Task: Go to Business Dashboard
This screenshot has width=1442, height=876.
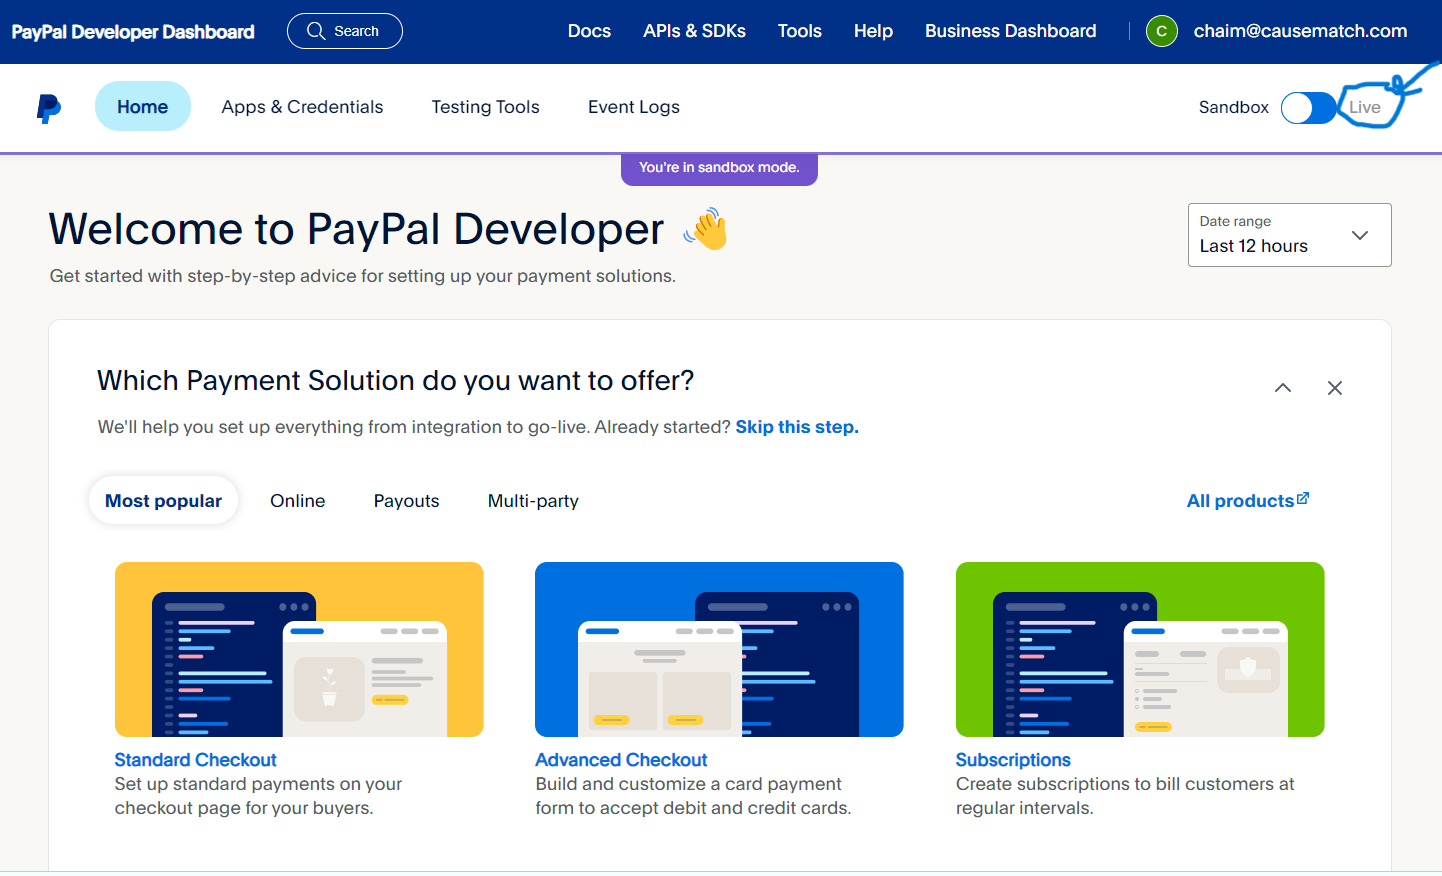Action: (1011, 31)
